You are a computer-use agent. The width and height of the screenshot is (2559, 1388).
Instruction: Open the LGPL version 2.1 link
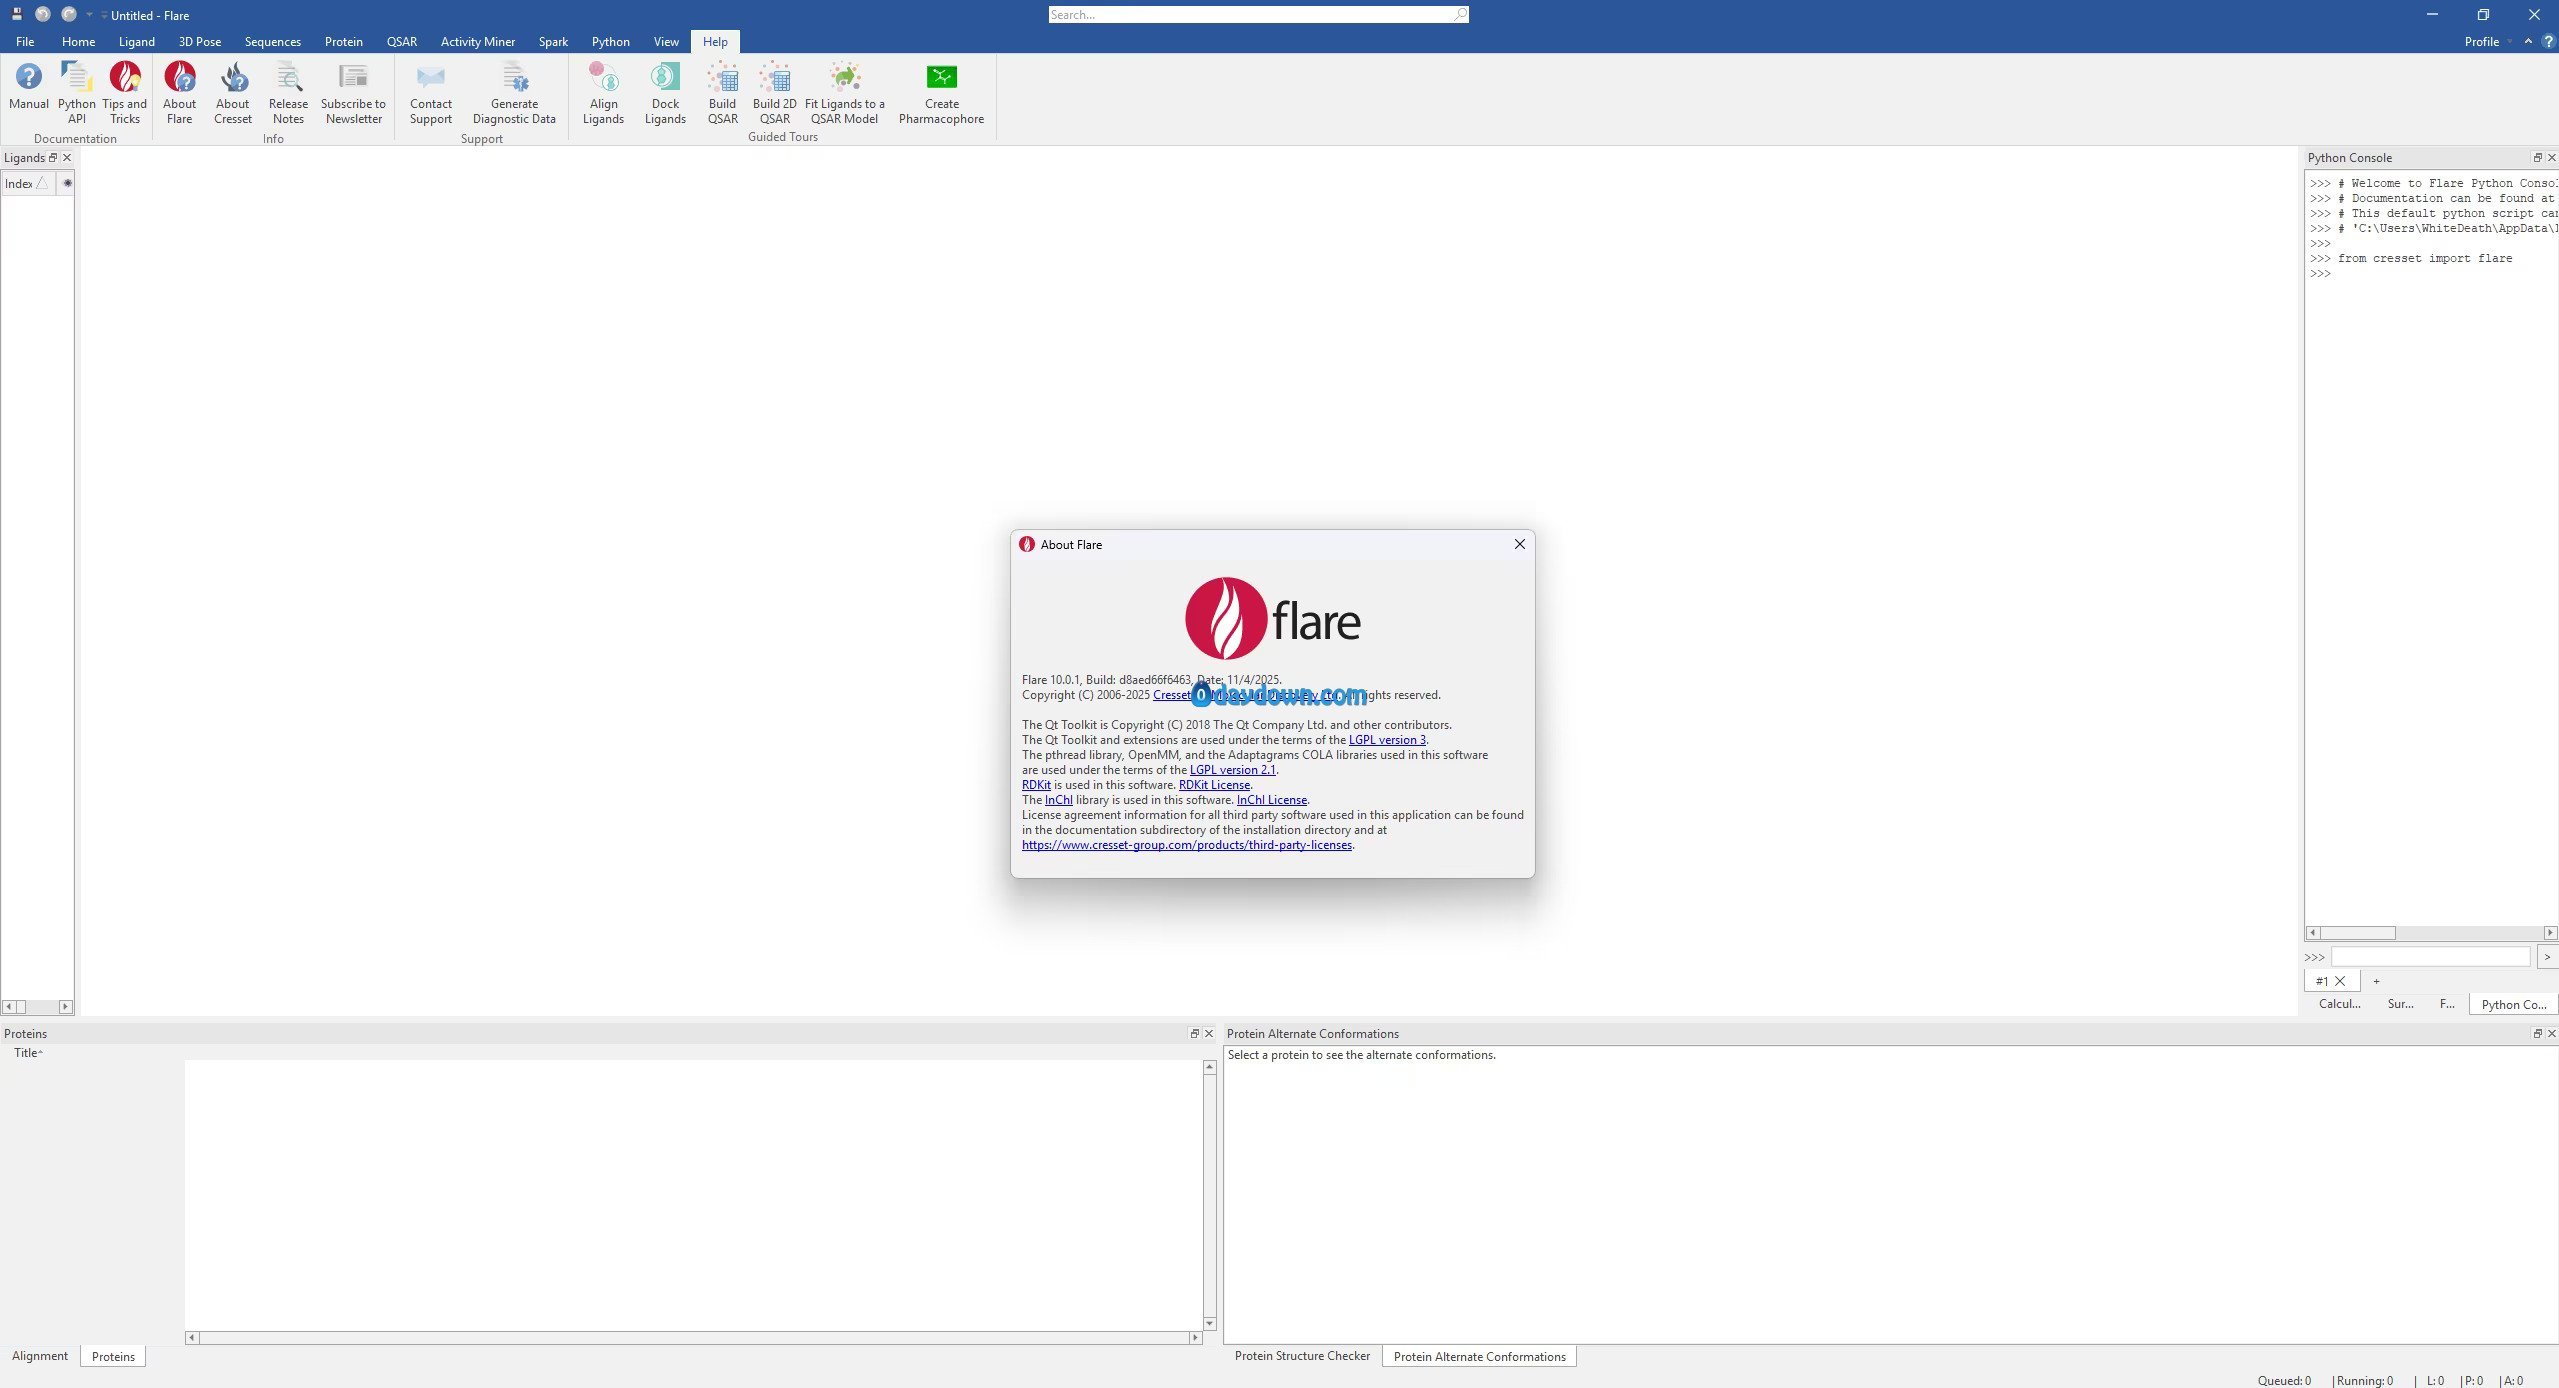1232,770
